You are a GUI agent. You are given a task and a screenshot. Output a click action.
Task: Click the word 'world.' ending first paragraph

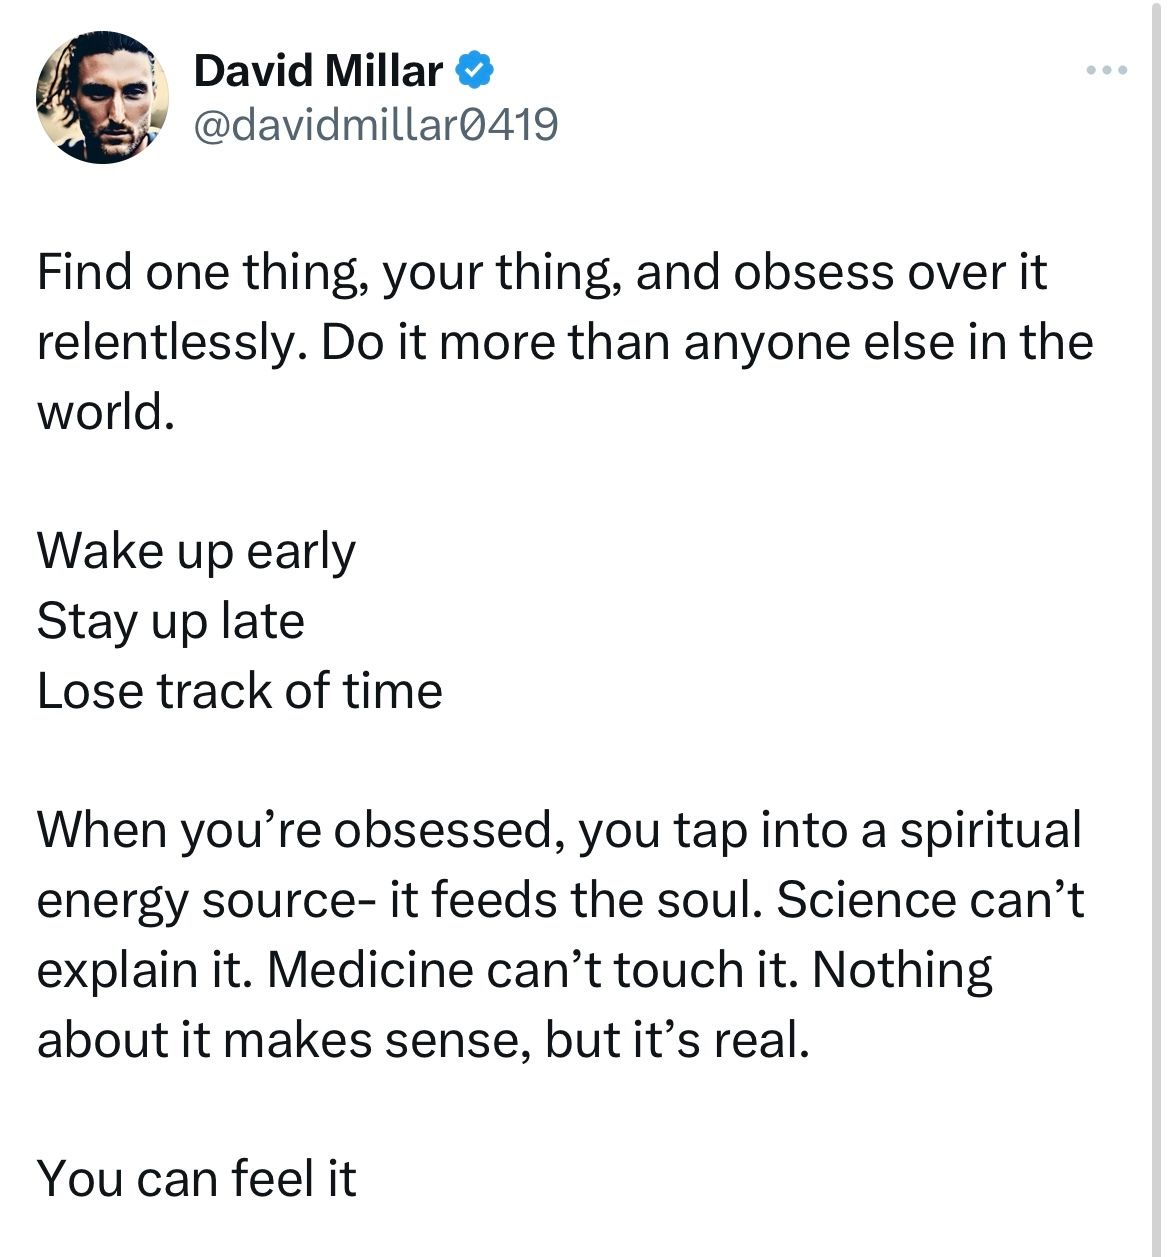106,411
